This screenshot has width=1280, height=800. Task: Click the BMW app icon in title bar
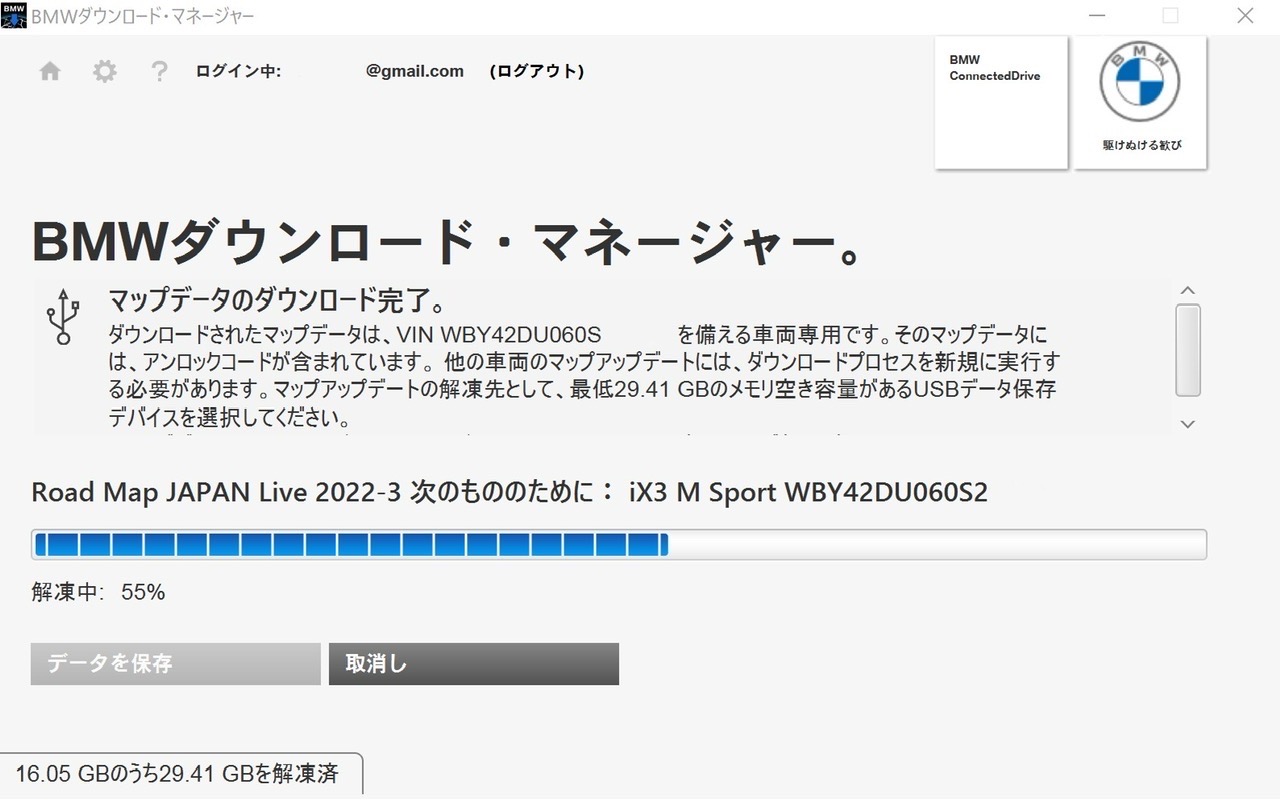(x=14, y=15)
